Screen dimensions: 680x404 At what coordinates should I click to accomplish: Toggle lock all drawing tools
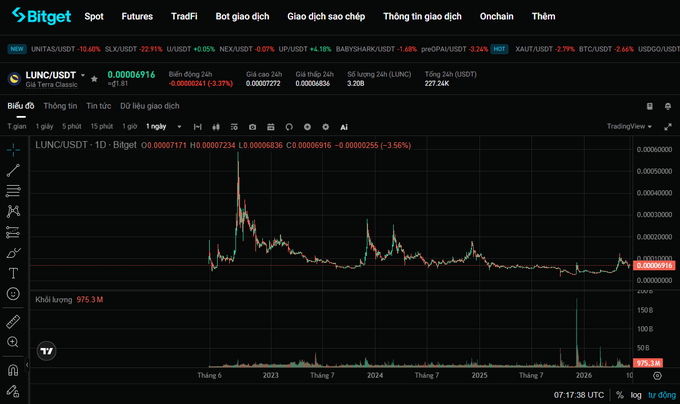tap(13, 391)
